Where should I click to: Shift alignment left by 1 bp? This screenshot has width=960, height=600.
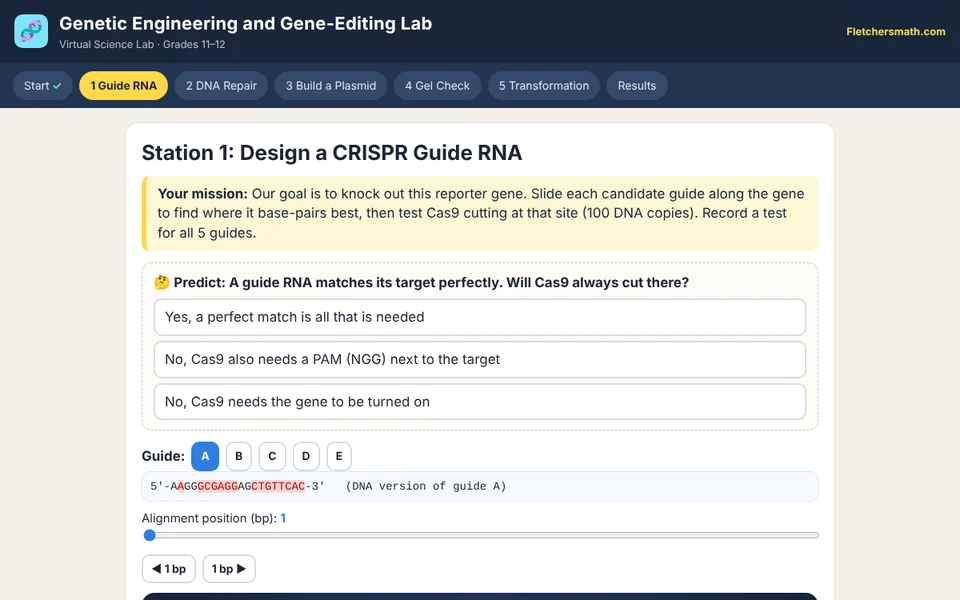pyautogui.click(x=168, y=569)
